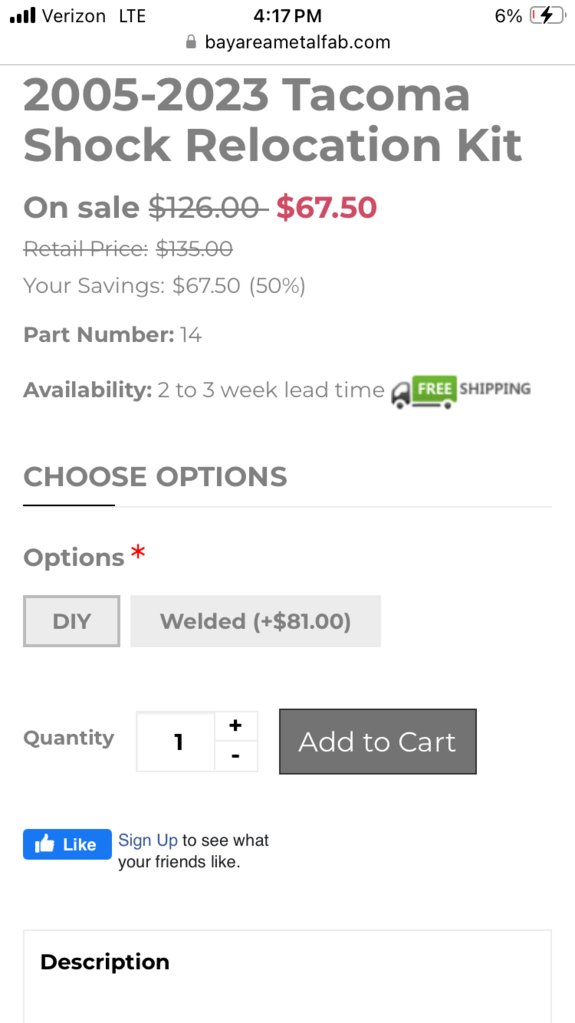Screen dimensions: 575x1023
Task: Select the Welded (+$81.00) option
Action: click(x=255, y=621)
